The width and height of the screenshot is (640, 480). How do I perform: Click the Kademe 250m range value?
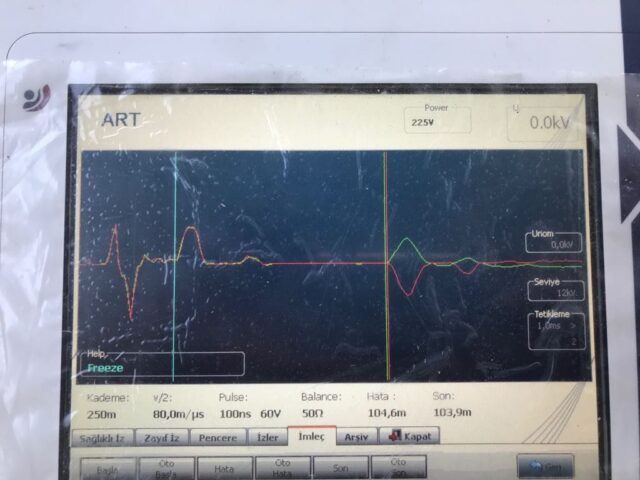point(101,412)
